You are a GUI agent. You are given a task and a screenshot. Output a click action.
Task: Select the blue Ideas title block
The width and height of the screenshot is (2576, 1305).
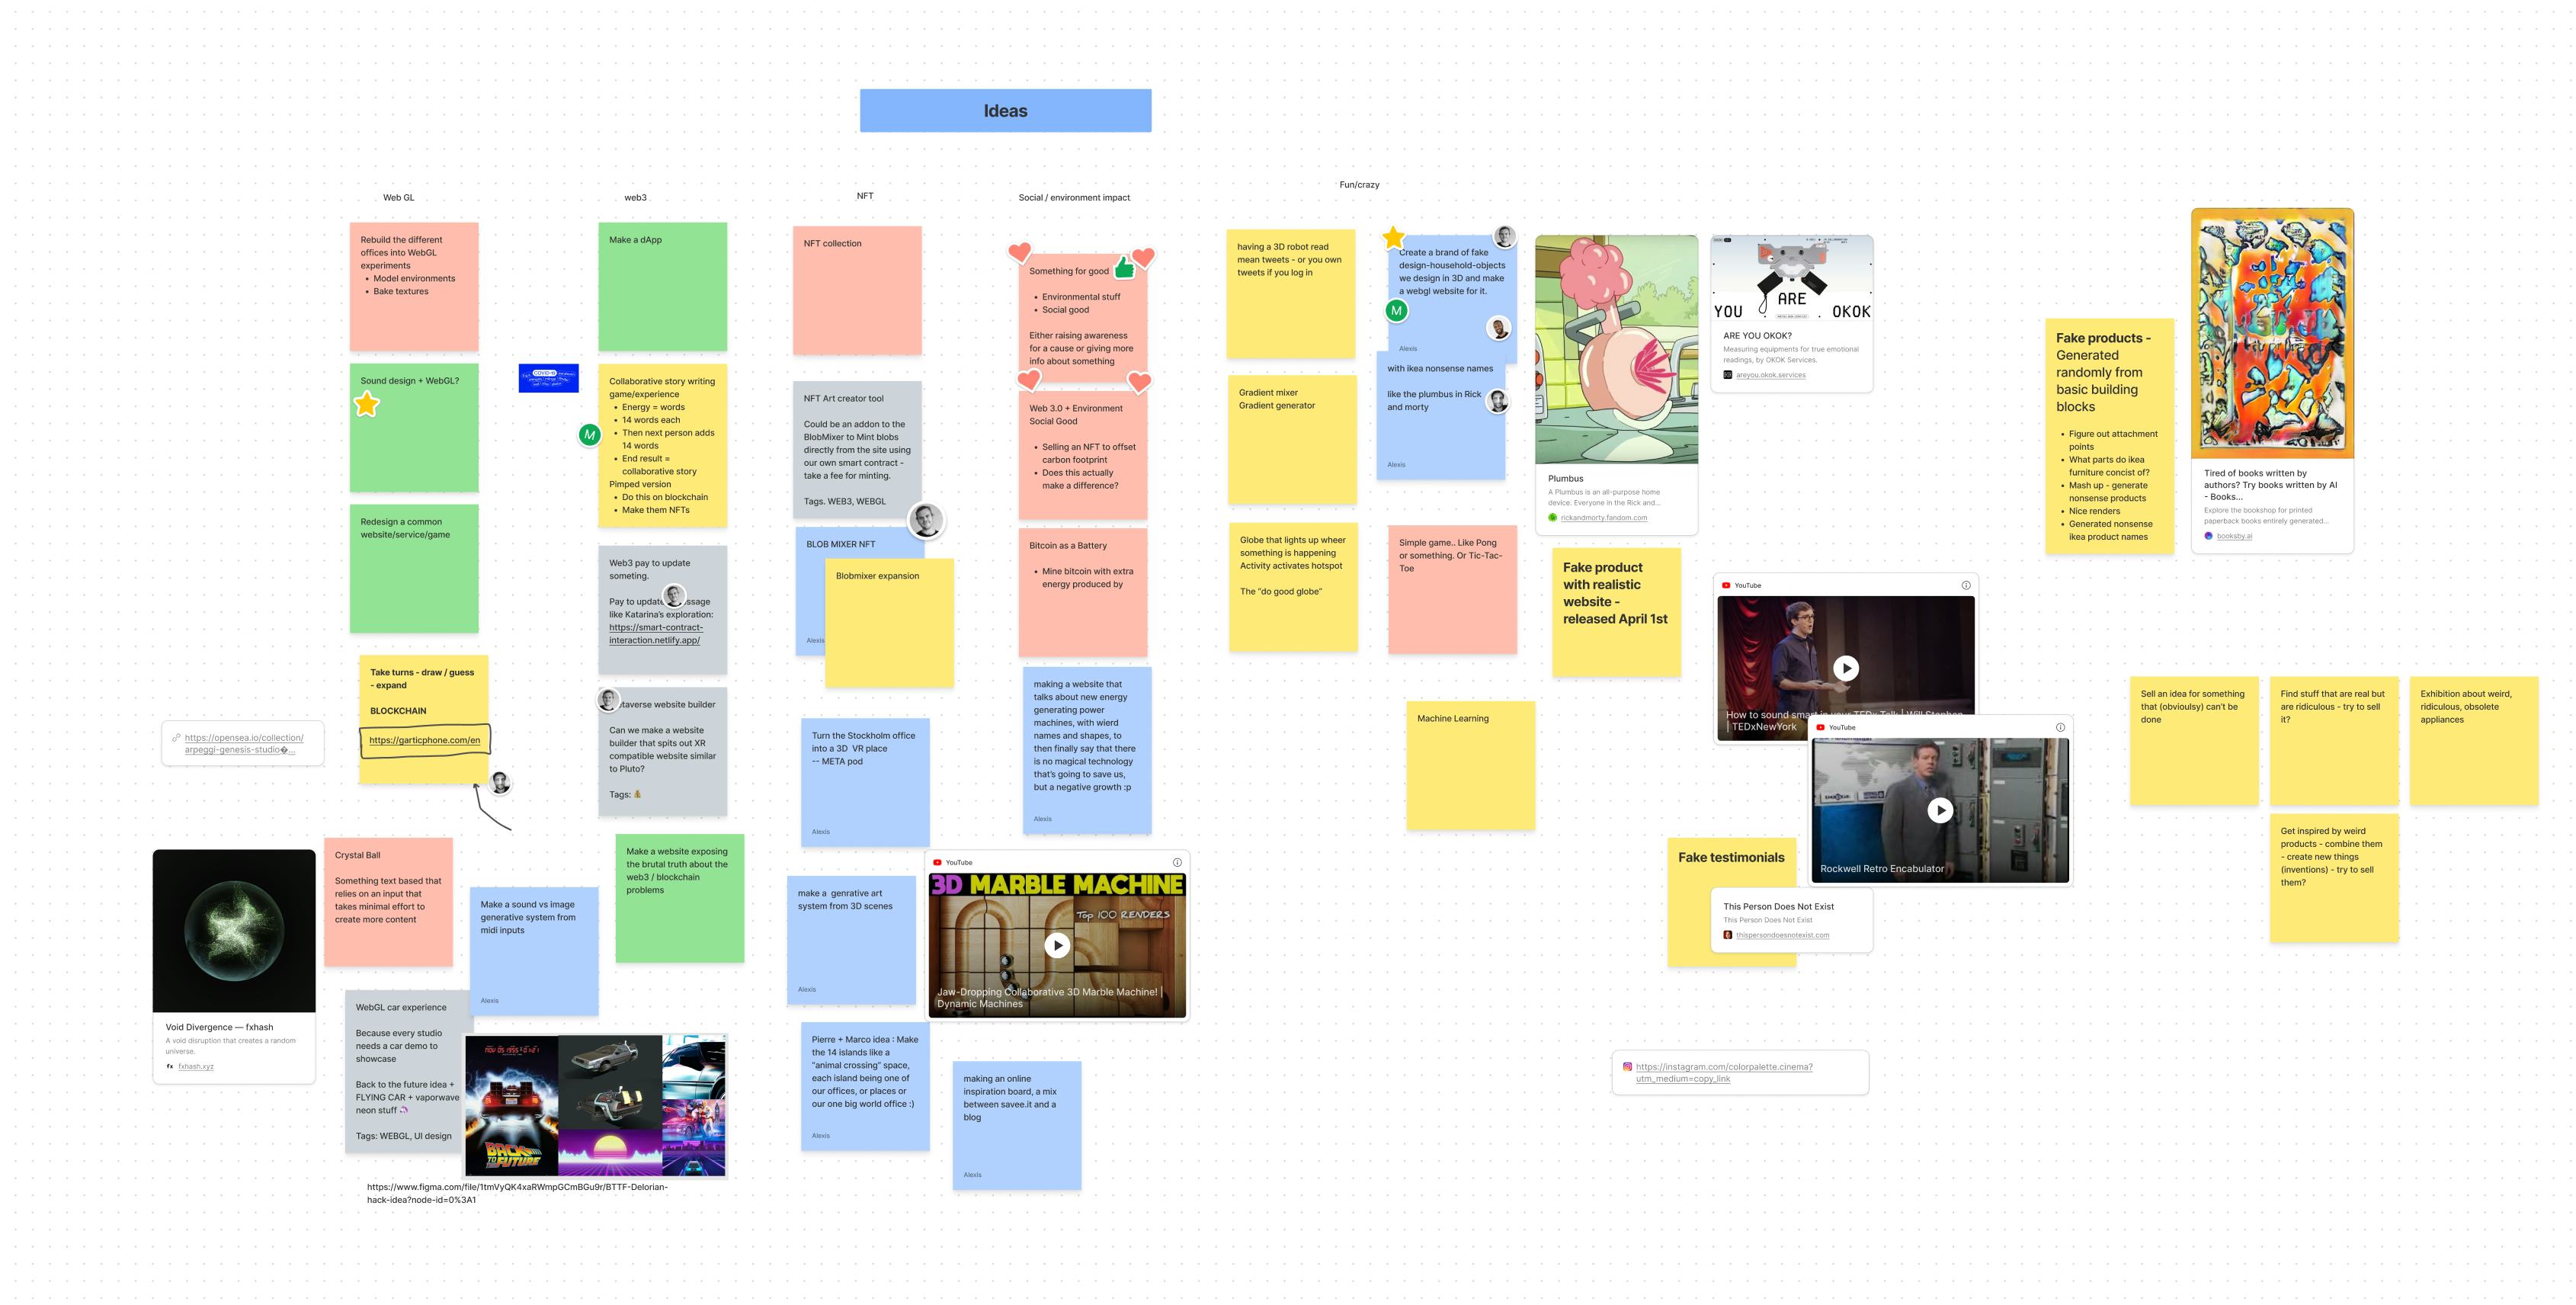[x=1005, y=111]
